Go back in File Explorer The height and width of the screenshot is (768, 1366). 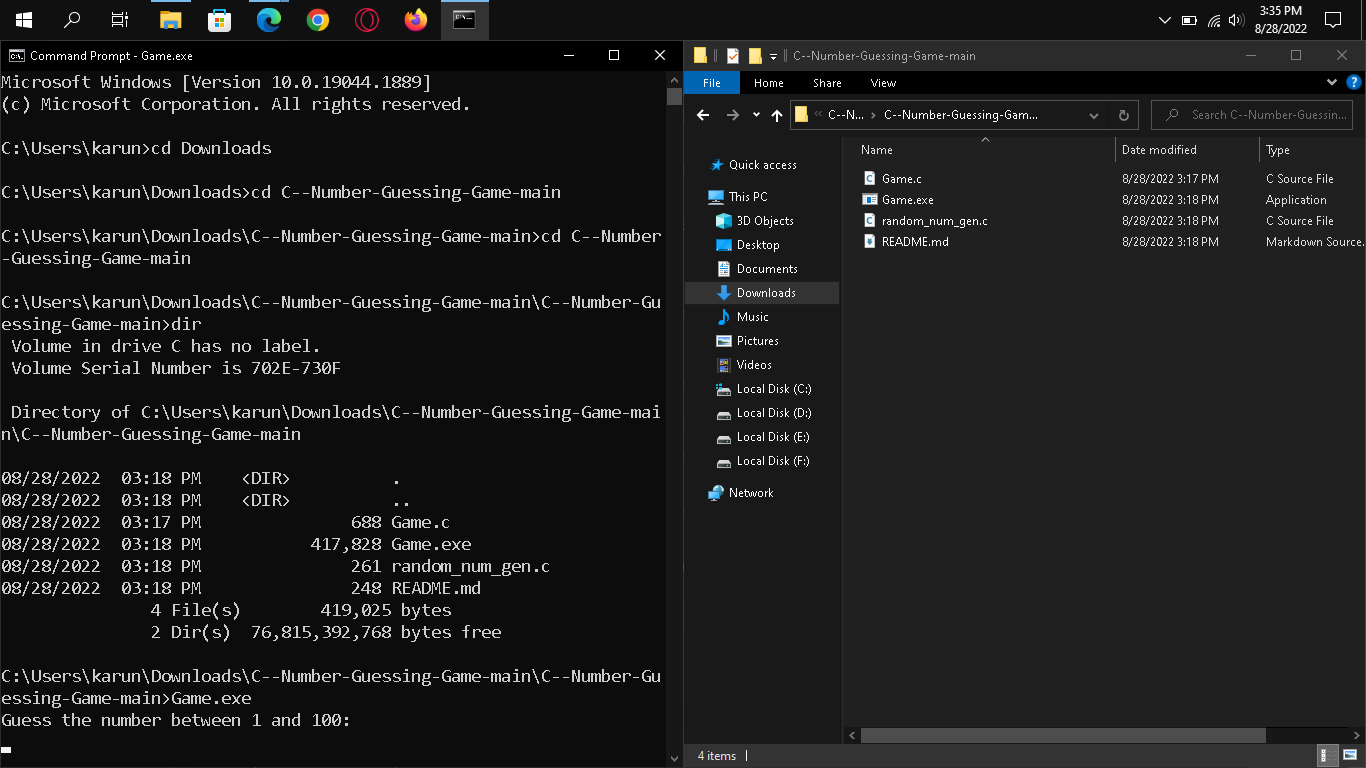703,115
